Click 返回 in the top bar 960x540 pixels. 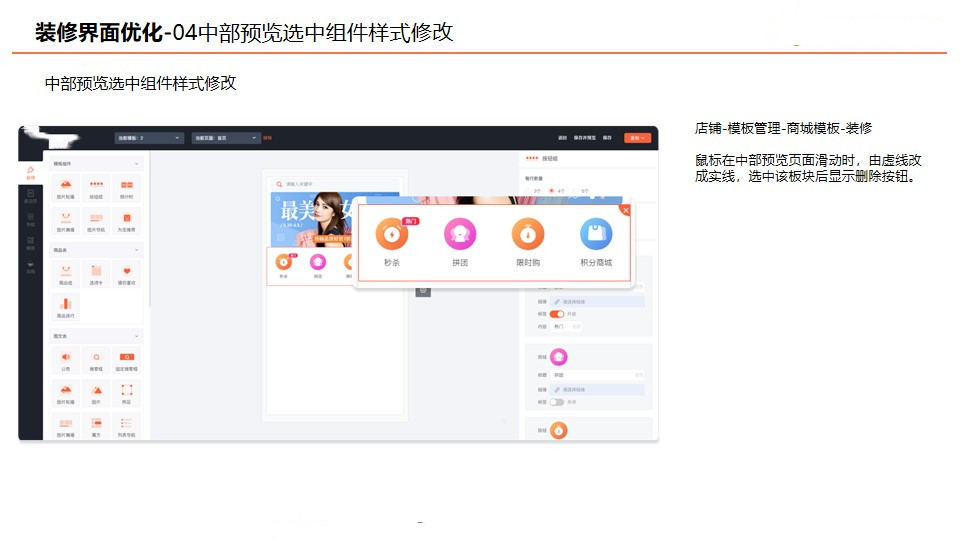point(562,138)
